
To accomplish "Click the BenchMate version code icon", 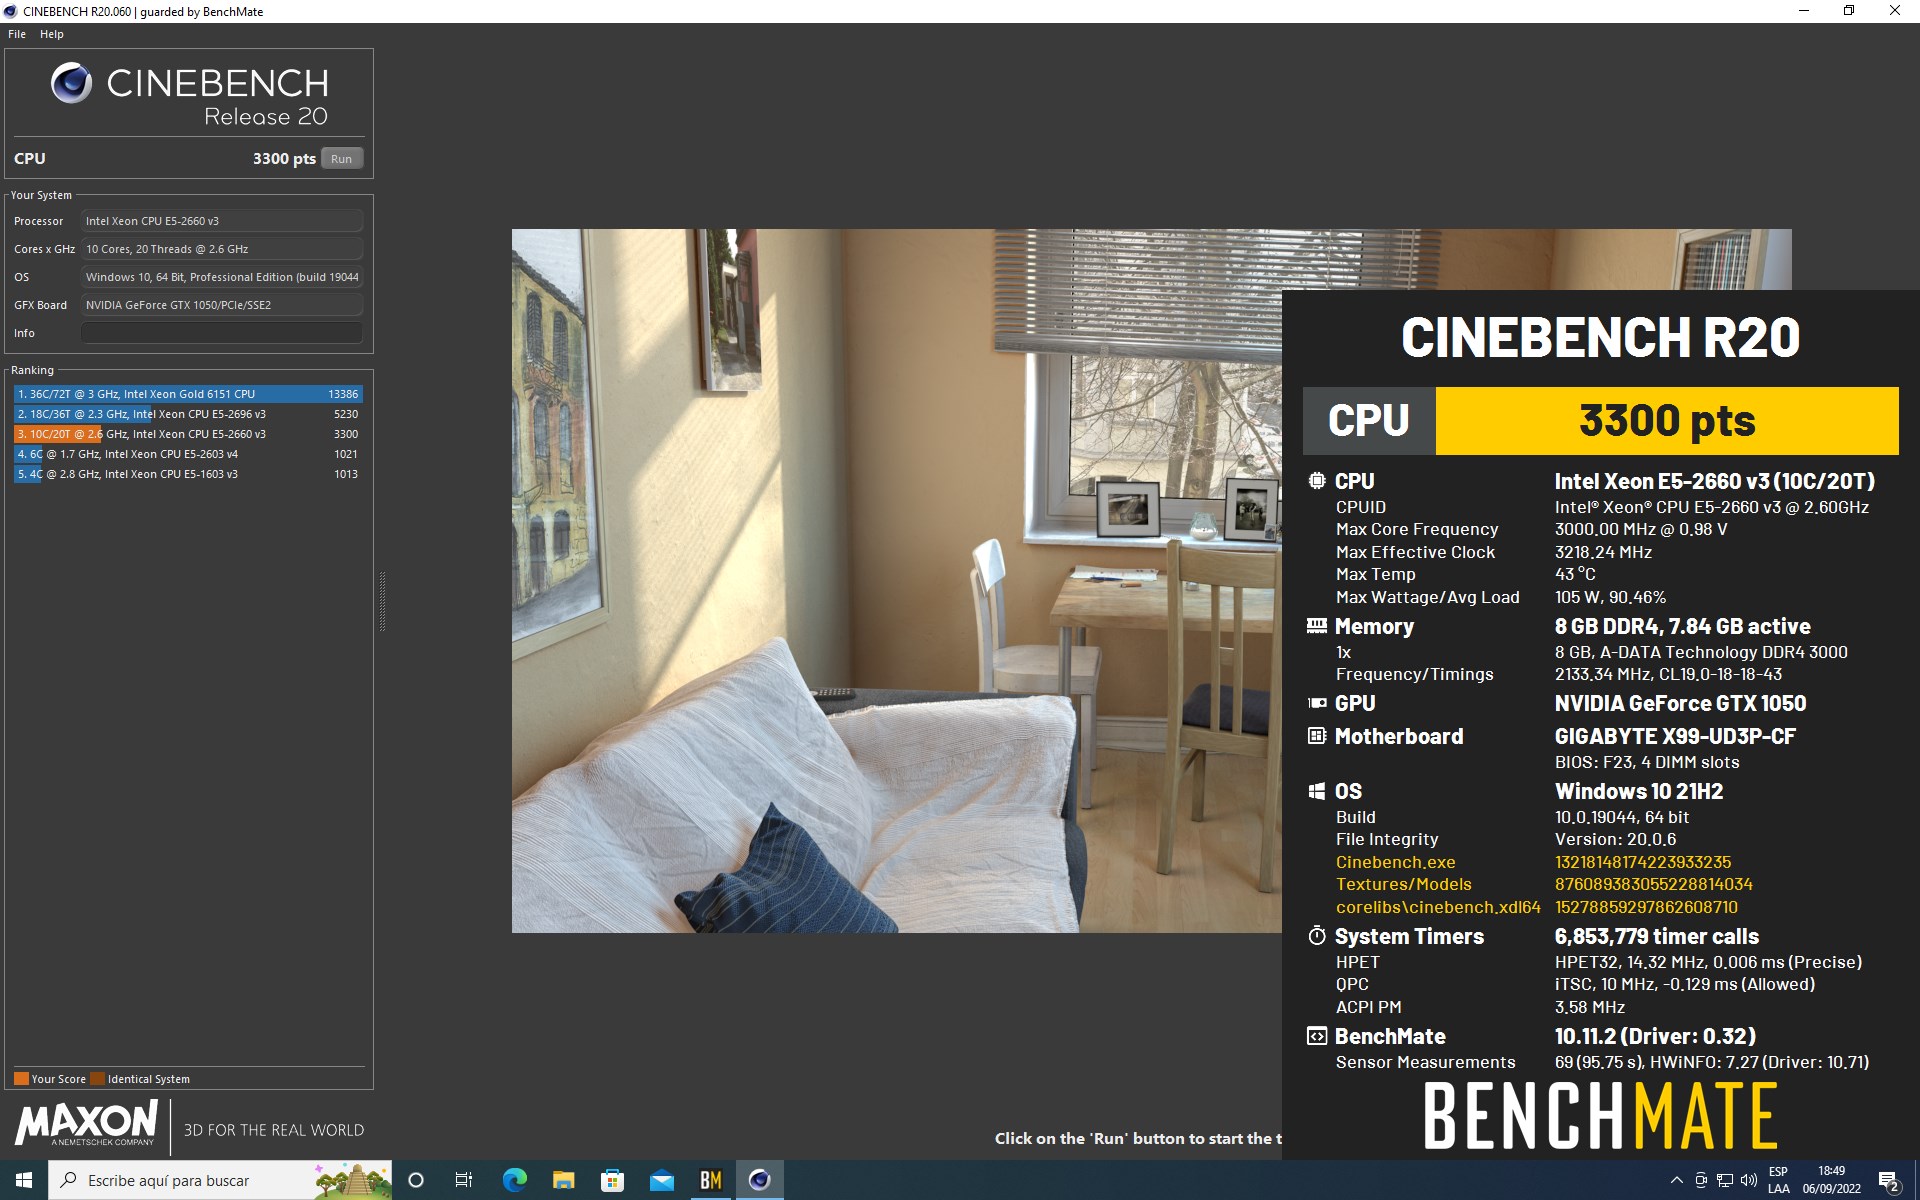I will 1317,1036.
